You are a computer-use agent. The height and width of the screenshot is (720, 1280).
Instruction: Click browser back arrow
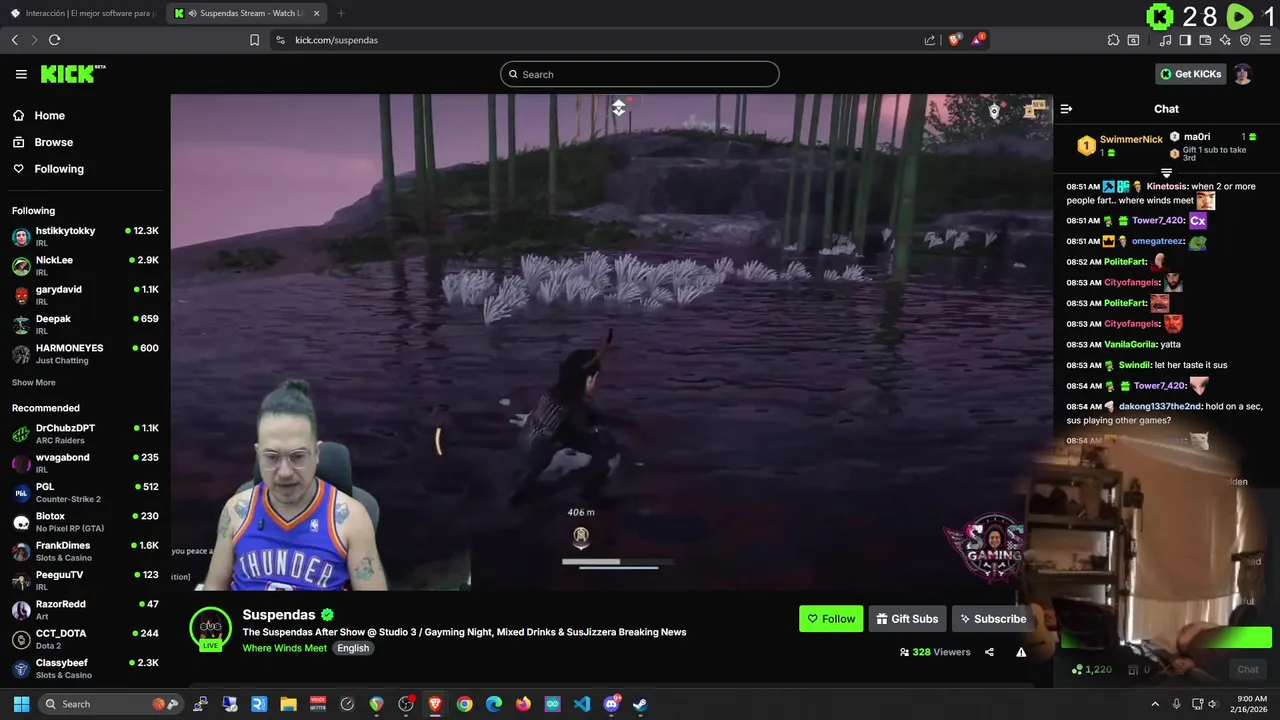(14, 40)
